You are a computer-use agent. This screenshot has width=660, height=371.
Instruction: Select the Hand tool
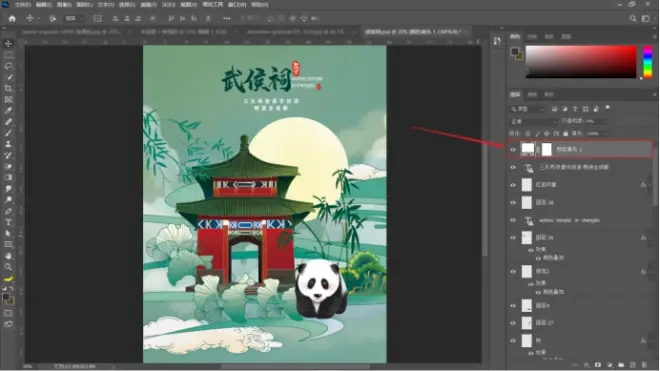coord(8,255)
